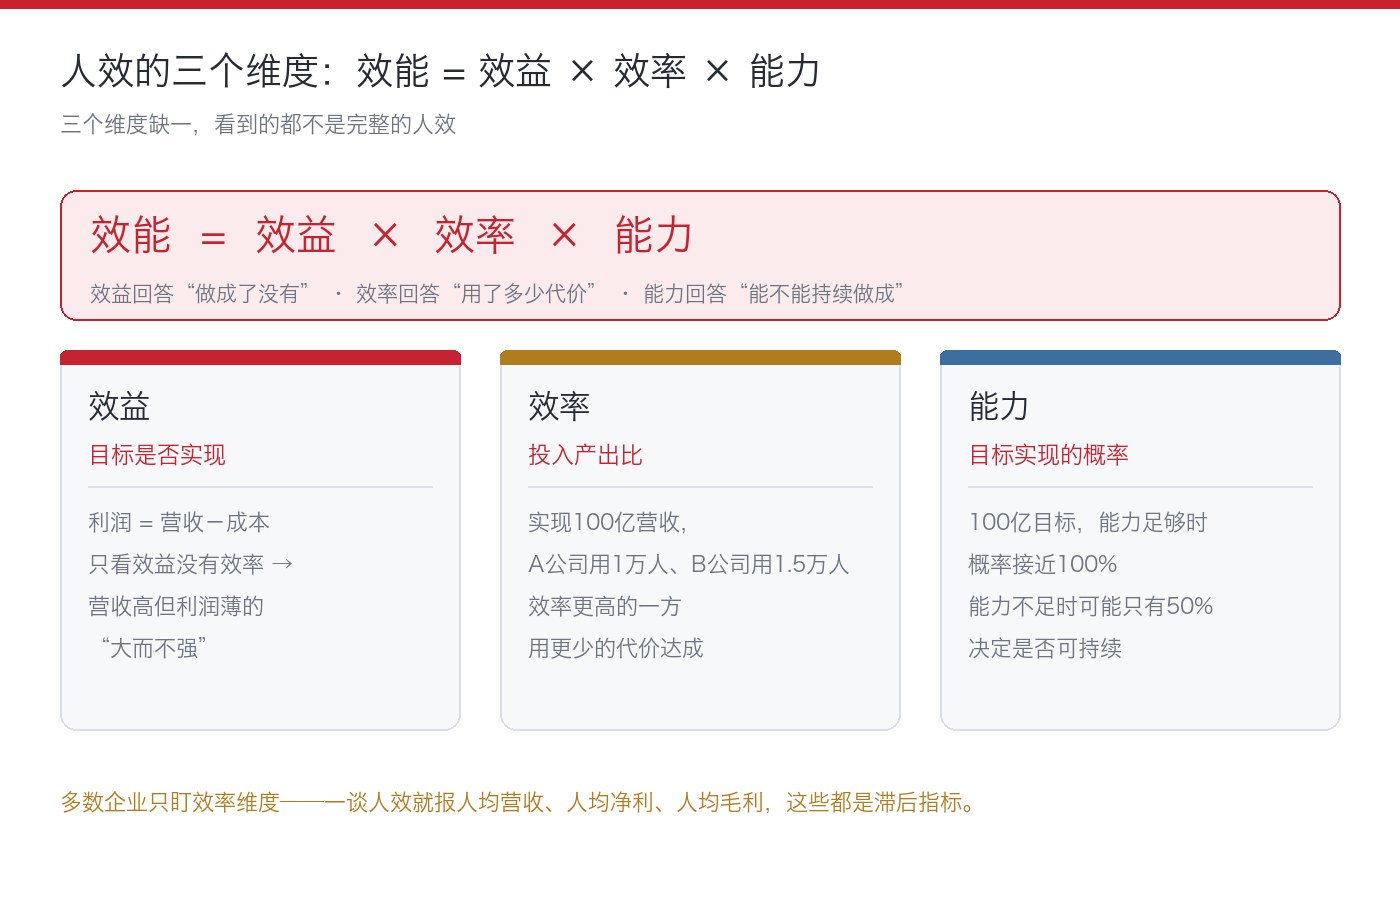Click the "效益" heading of the red-topped card

119,406
